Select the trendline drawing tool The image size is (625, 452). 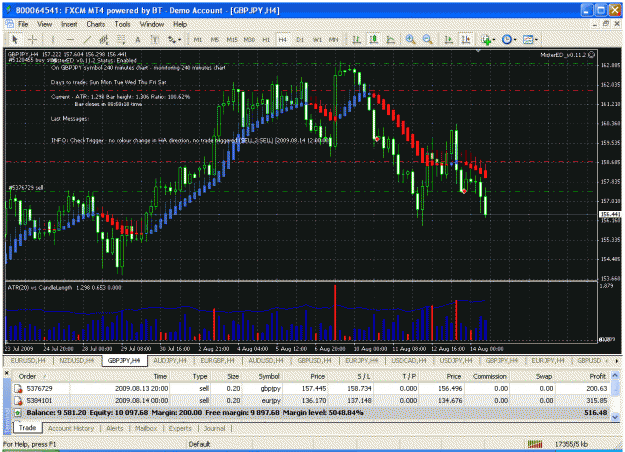[x=87, y=39]
